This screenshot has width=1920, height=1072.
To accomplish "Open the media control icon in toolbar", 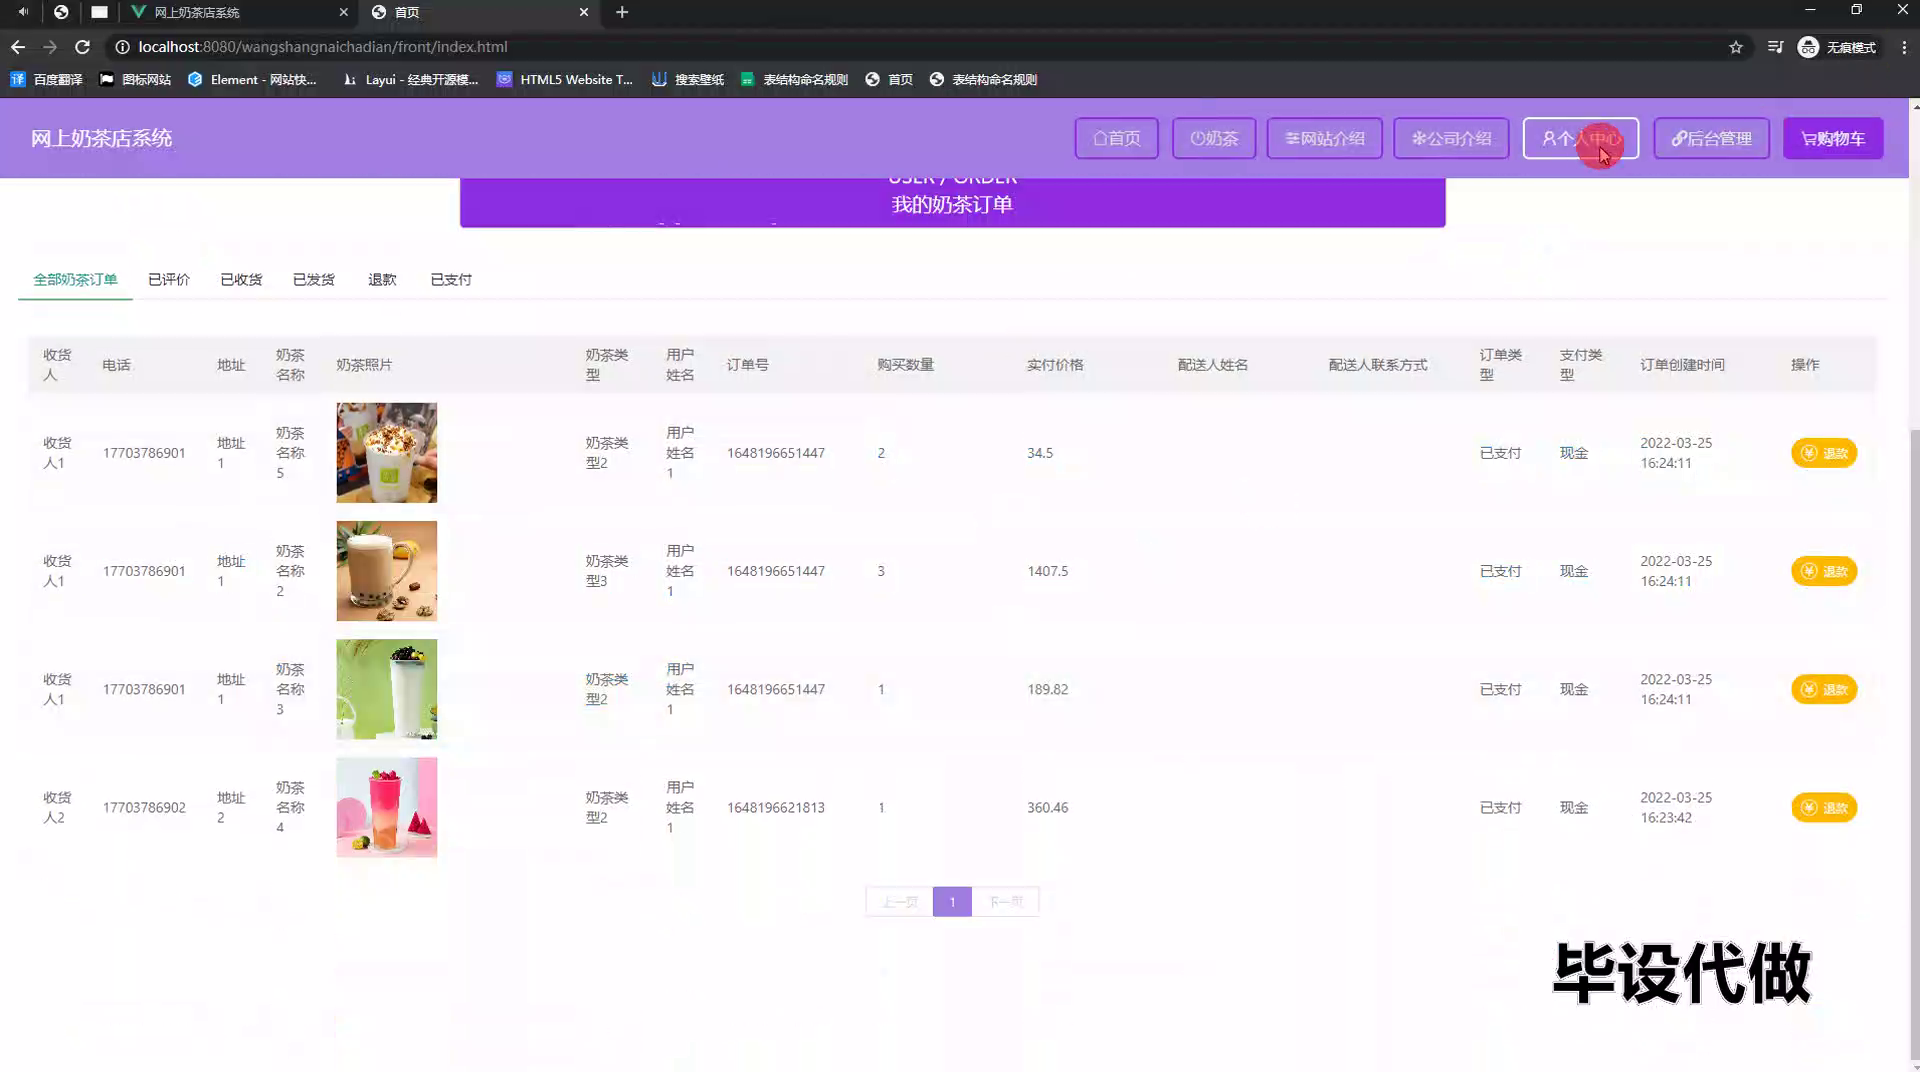I will pyautogui.click(x=1775, y=47).
